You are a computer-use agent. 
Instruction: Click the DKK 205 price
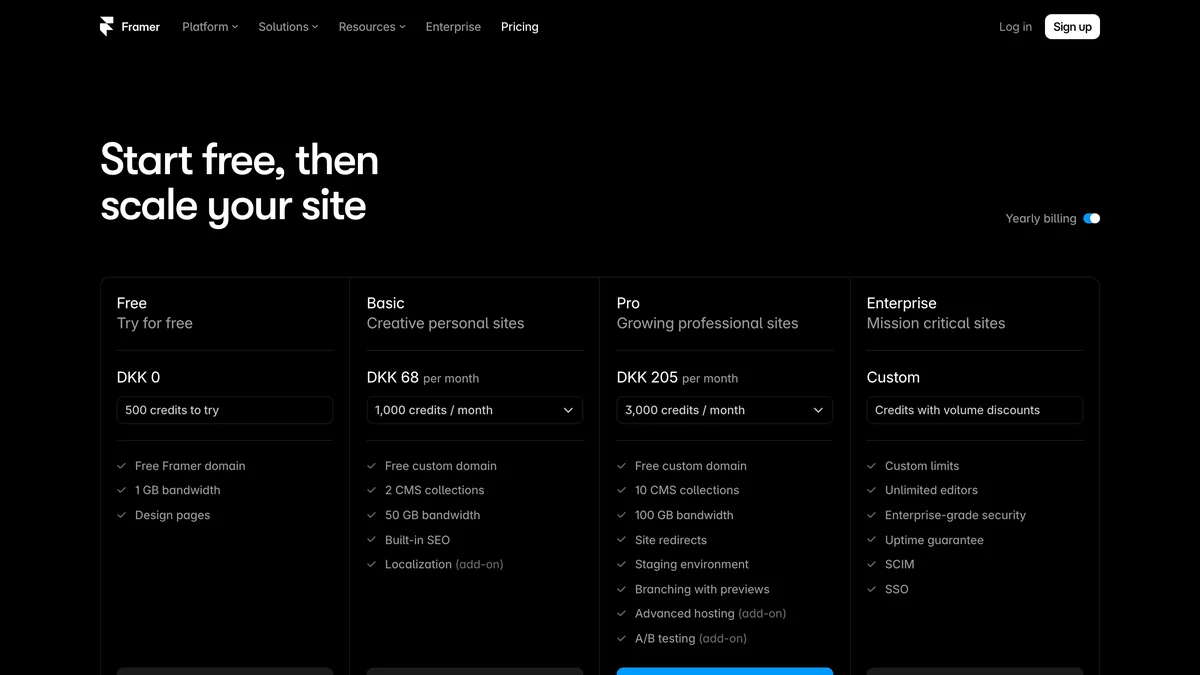coord(647,377)
